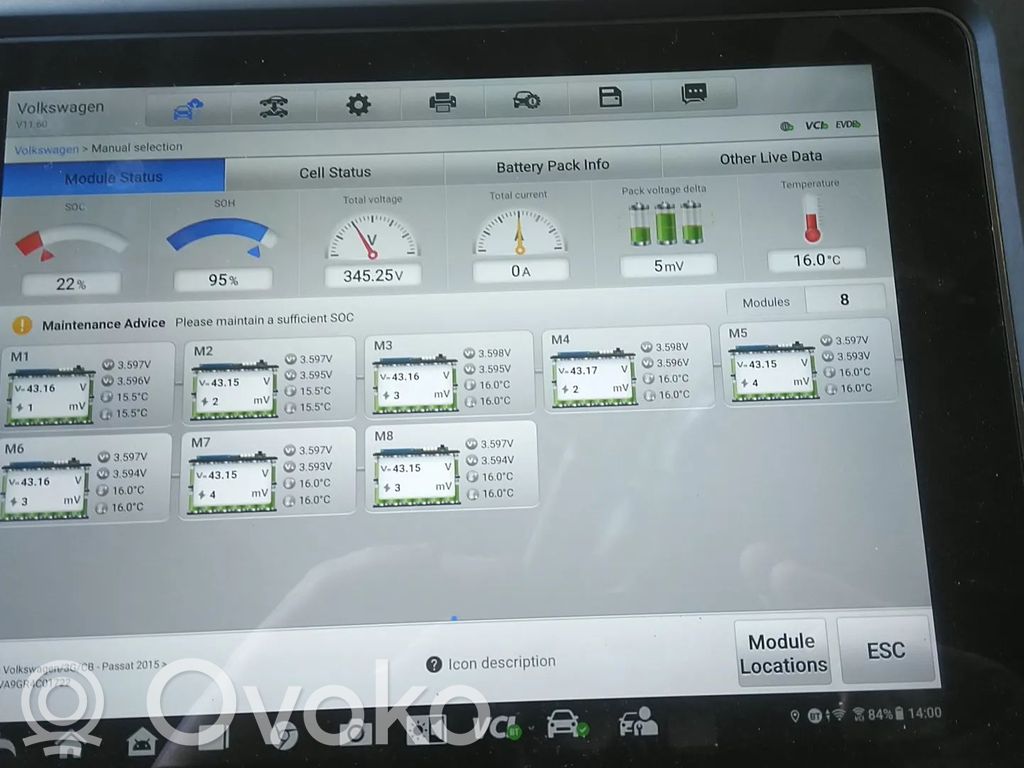Image resolution: width=1024 pixels, height=768 pixels.
Task: Open the car with checkmark icon in bottom bar
Action: pos(567,724)
